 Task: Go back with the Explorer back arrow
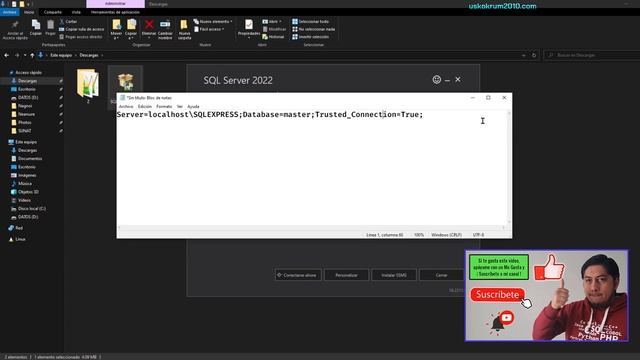(7, 55)
